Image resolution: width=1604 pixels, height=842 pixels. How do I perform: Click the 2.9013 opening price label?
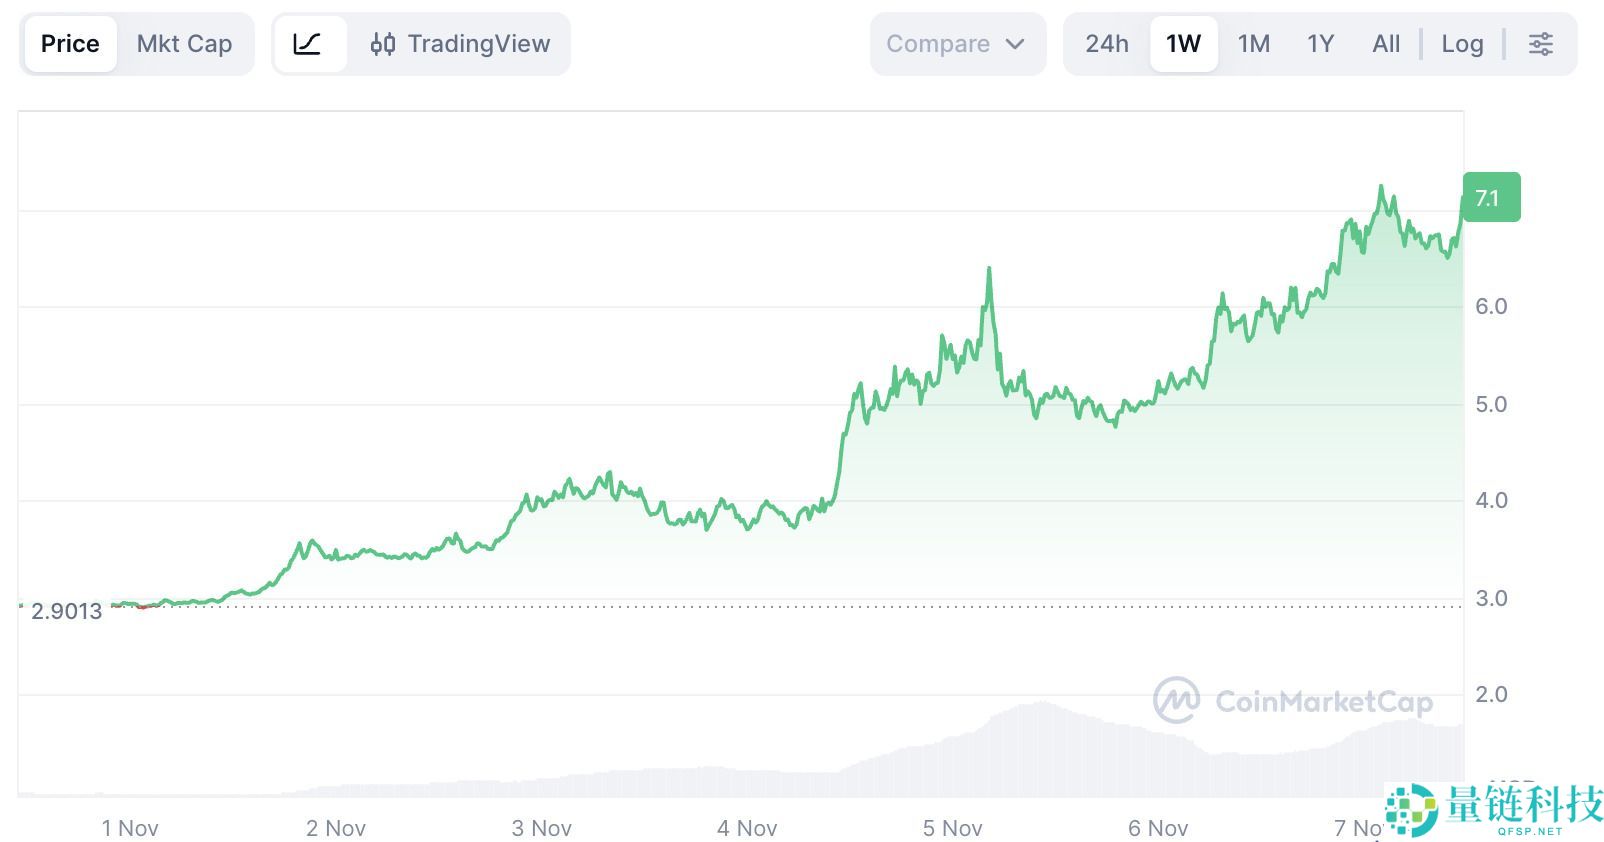point(66,612)
